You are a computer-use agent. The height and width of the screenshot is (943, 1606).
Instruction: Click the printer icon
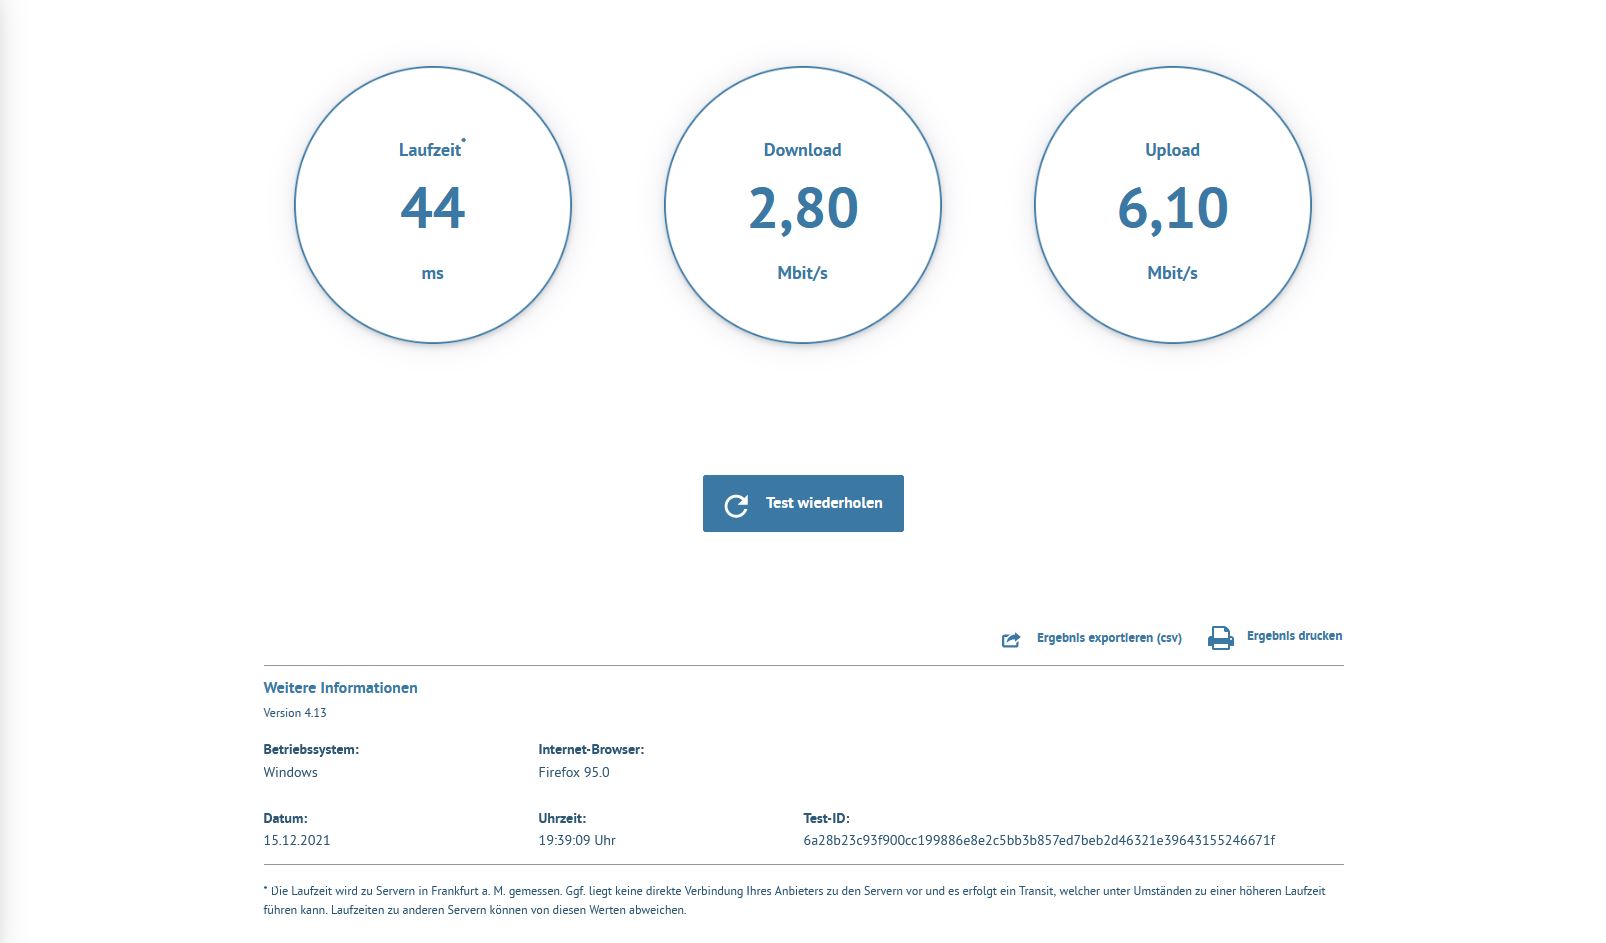(x=1221, y=638)
